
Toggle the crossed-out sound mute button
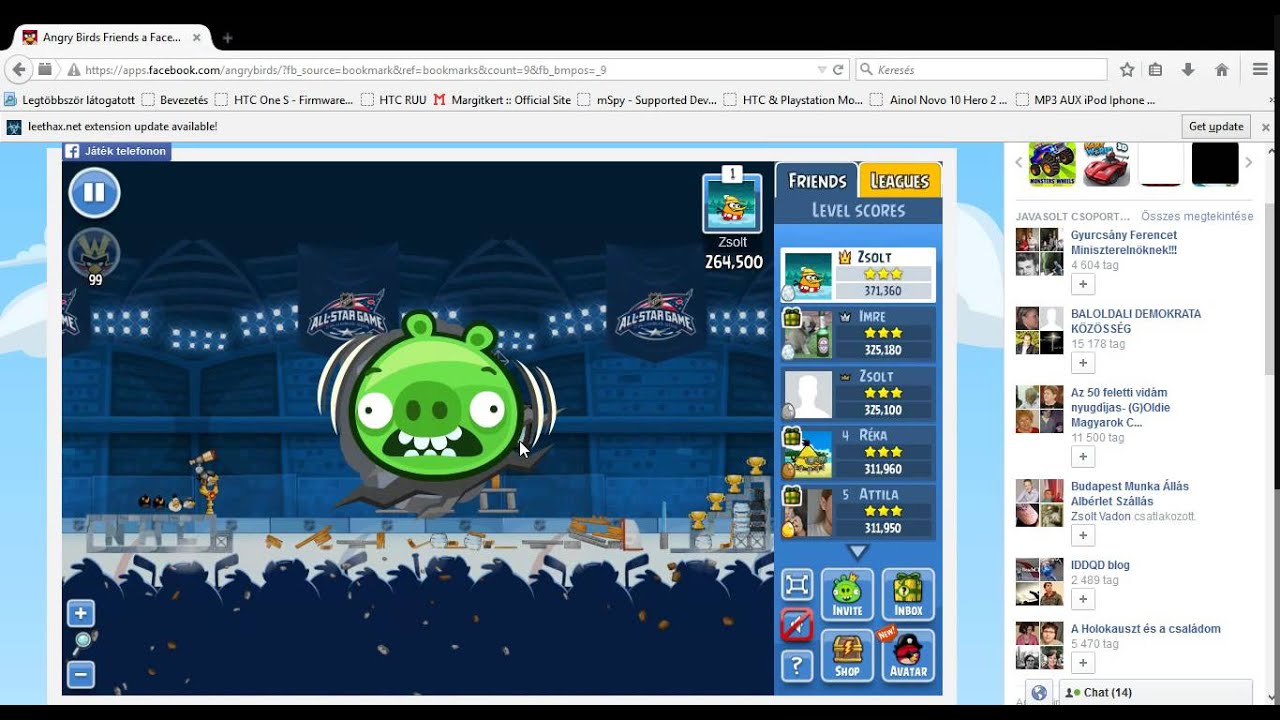pos(796,626)
